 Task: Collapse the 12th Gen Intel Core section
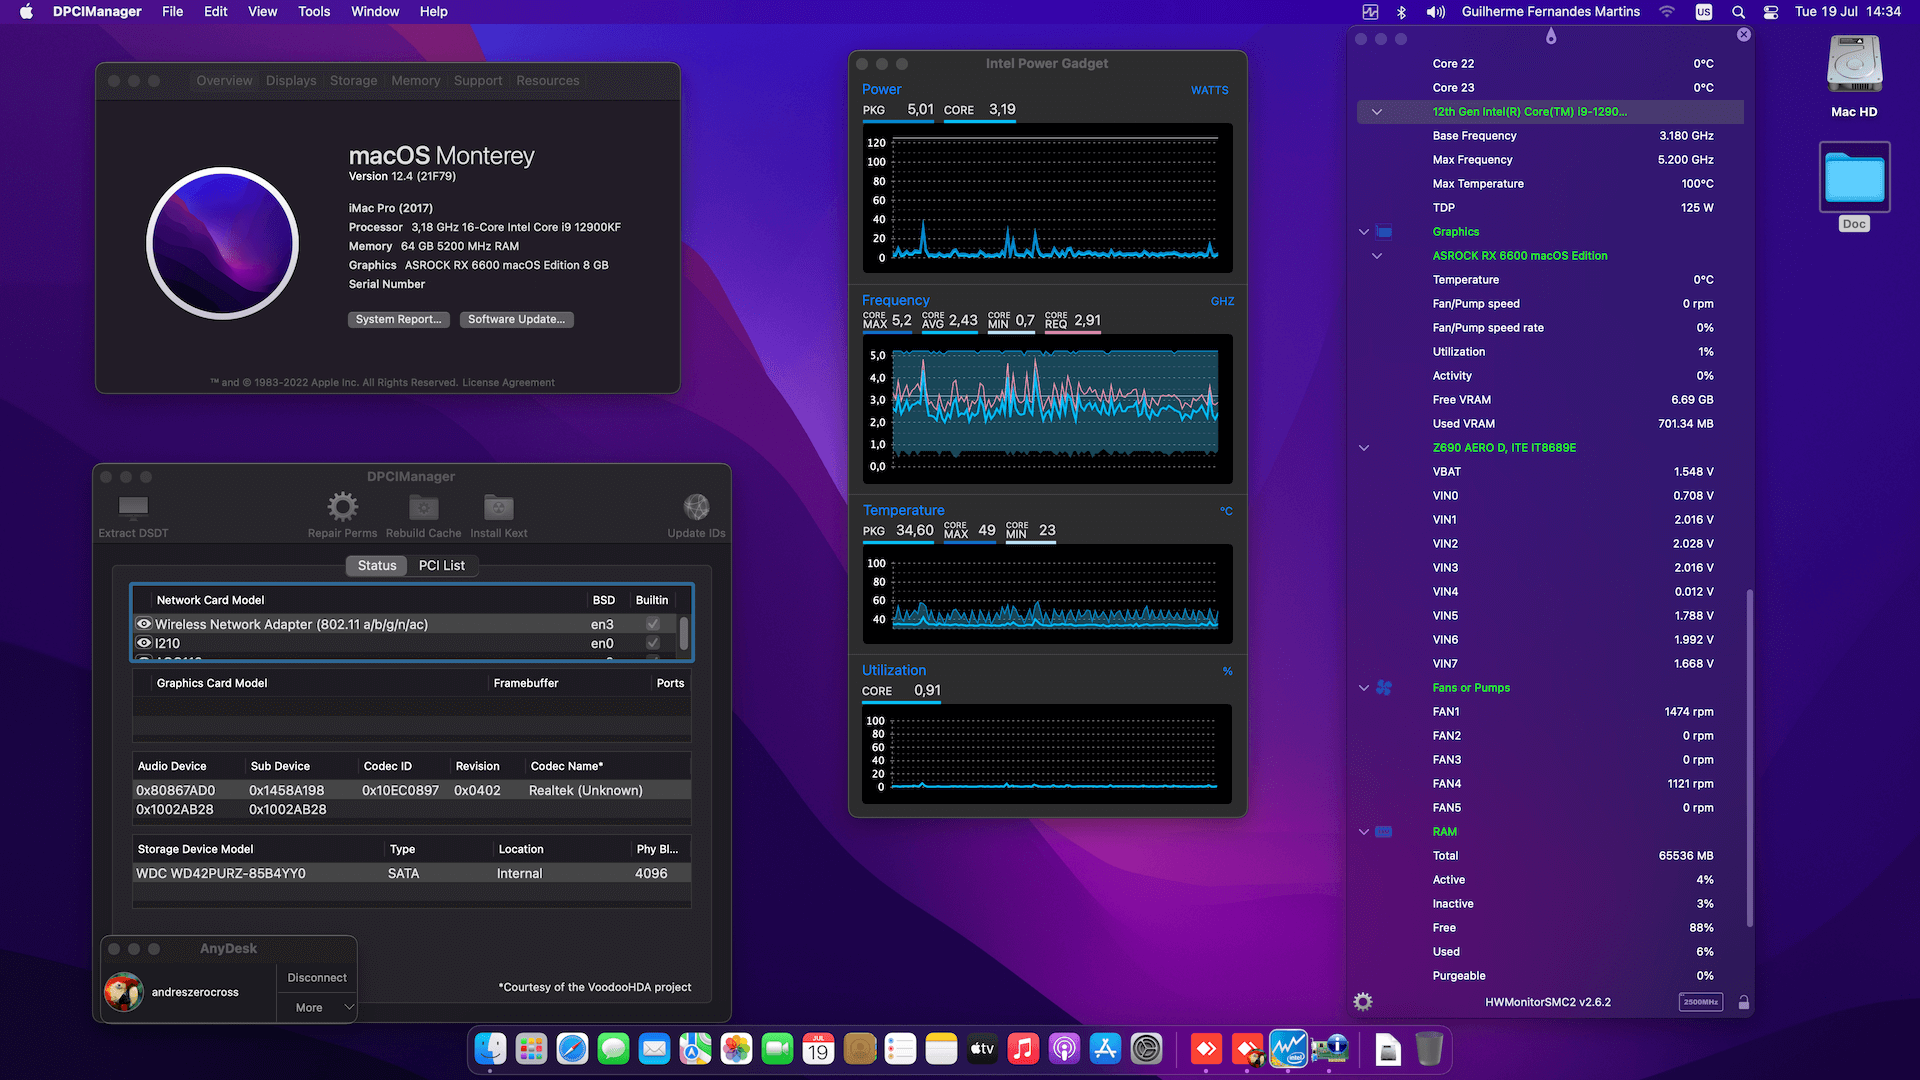pyautogui.click(x=1377, y=112)
